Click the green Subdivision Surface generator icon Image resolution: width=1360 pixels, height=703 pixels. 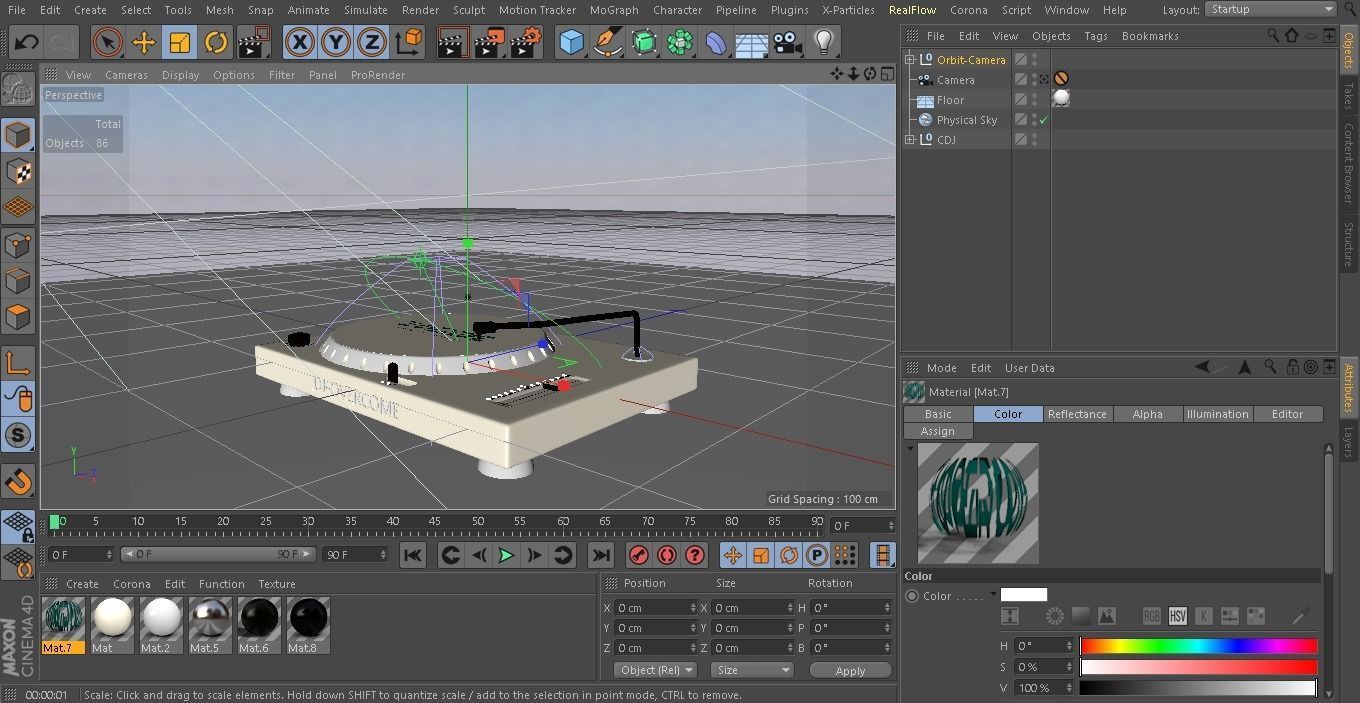pyautogui.click(x=644, y=43)
